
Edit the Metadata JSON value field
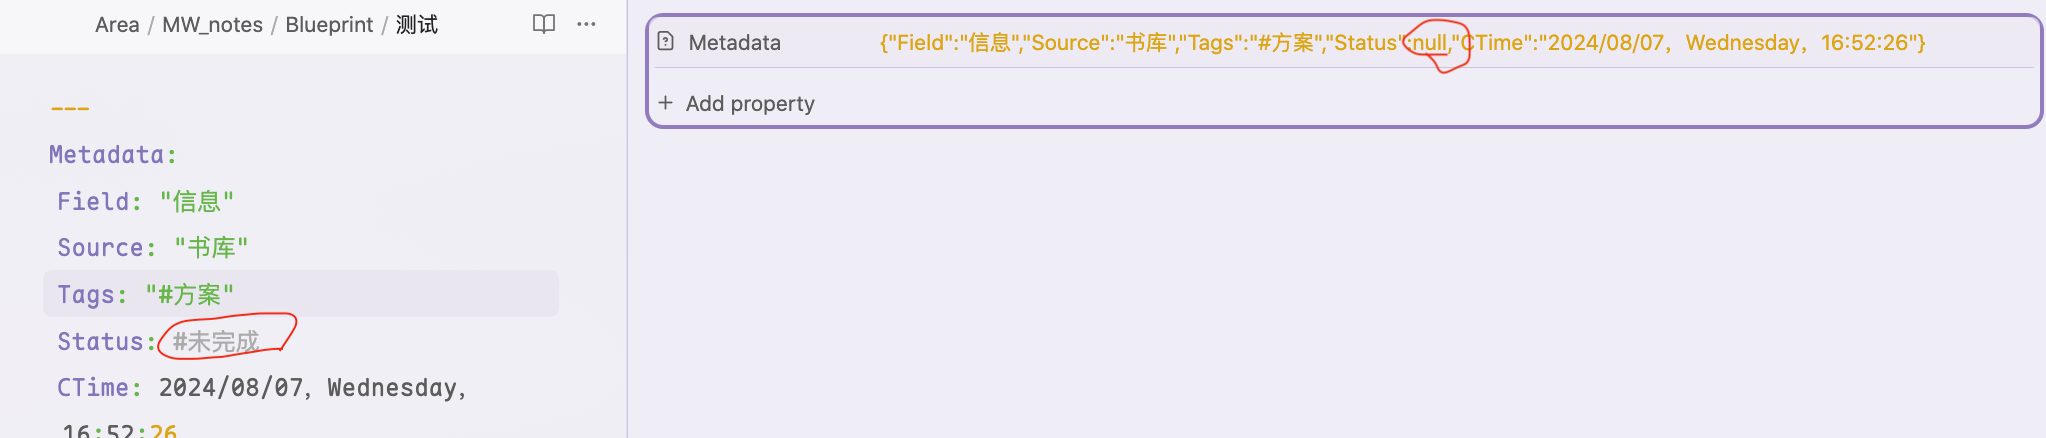pos(1402,43)
